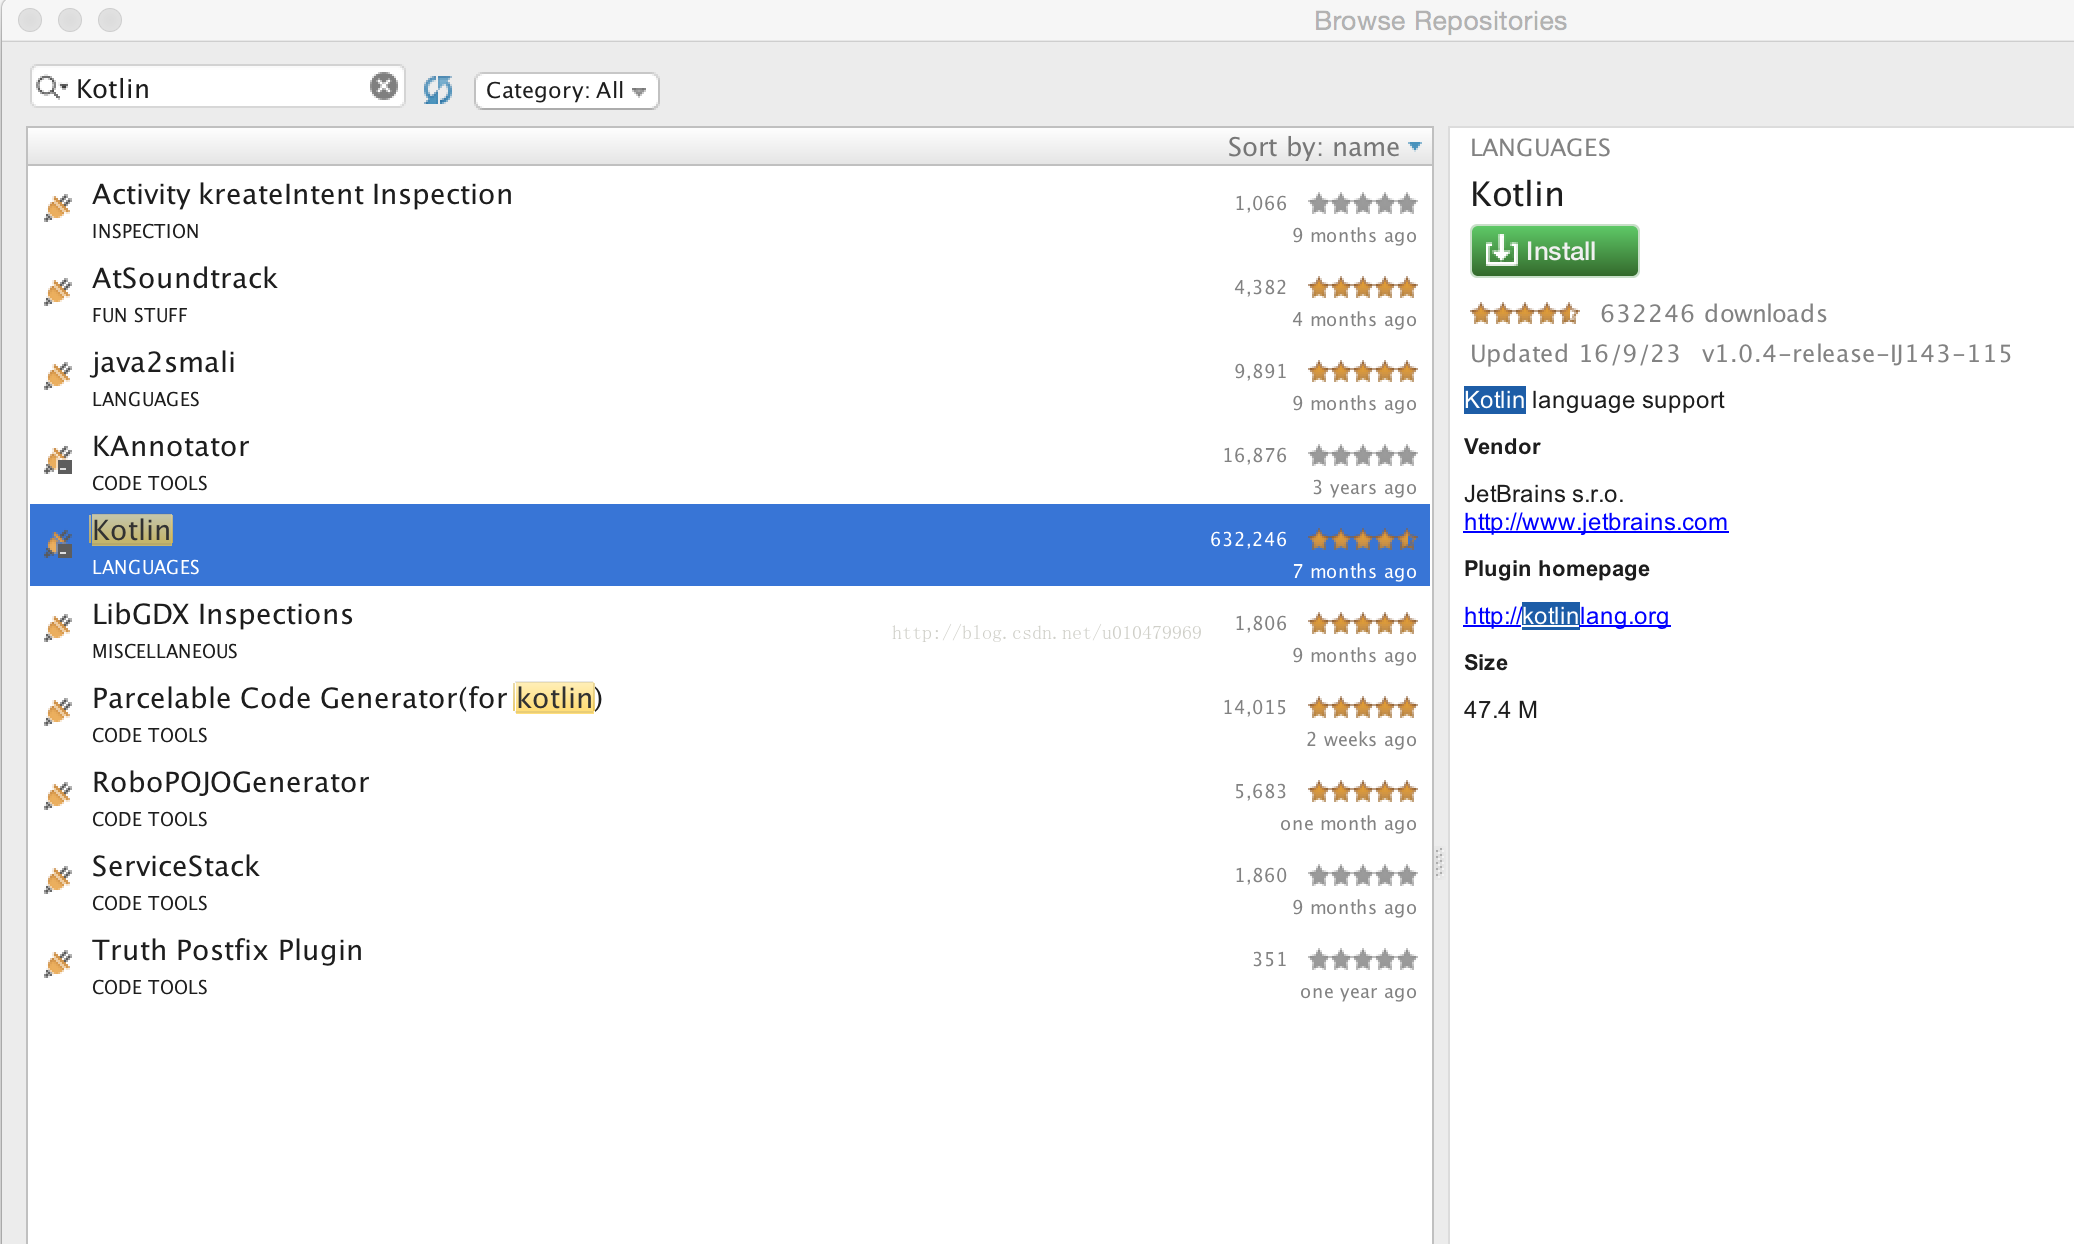Open the search options magnifier dropdown

(x=52, y=88)
